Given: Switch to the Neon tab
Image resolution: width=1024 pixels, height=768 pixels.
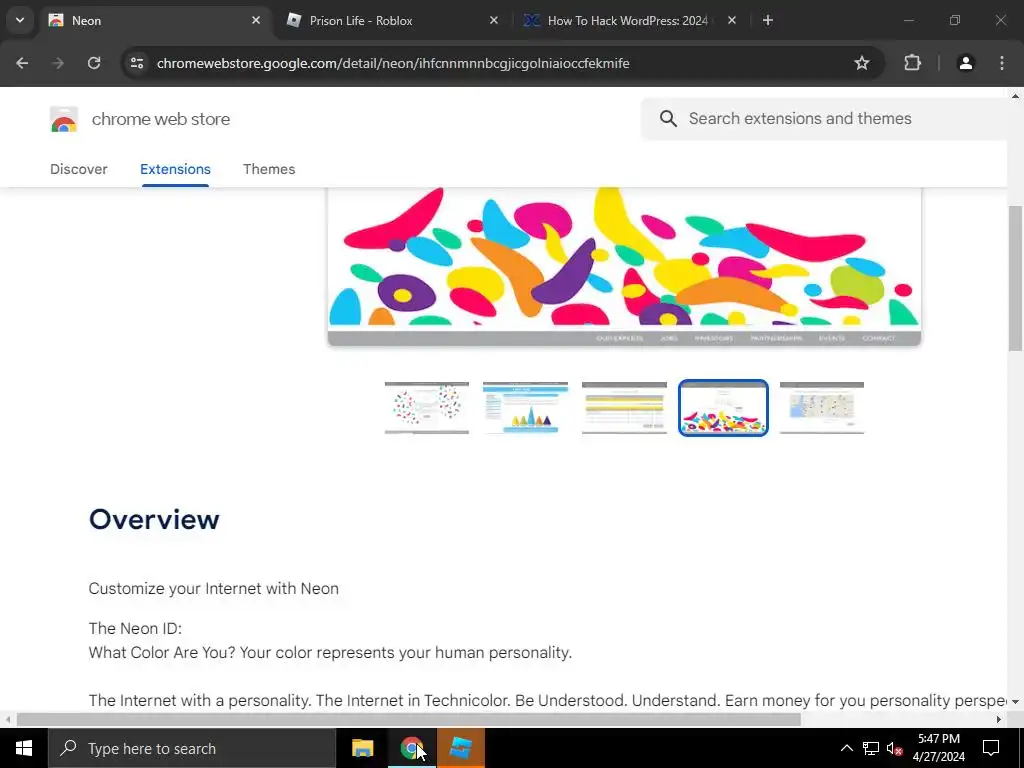Looking at the screenshot, I should click(x=155, y=20).
